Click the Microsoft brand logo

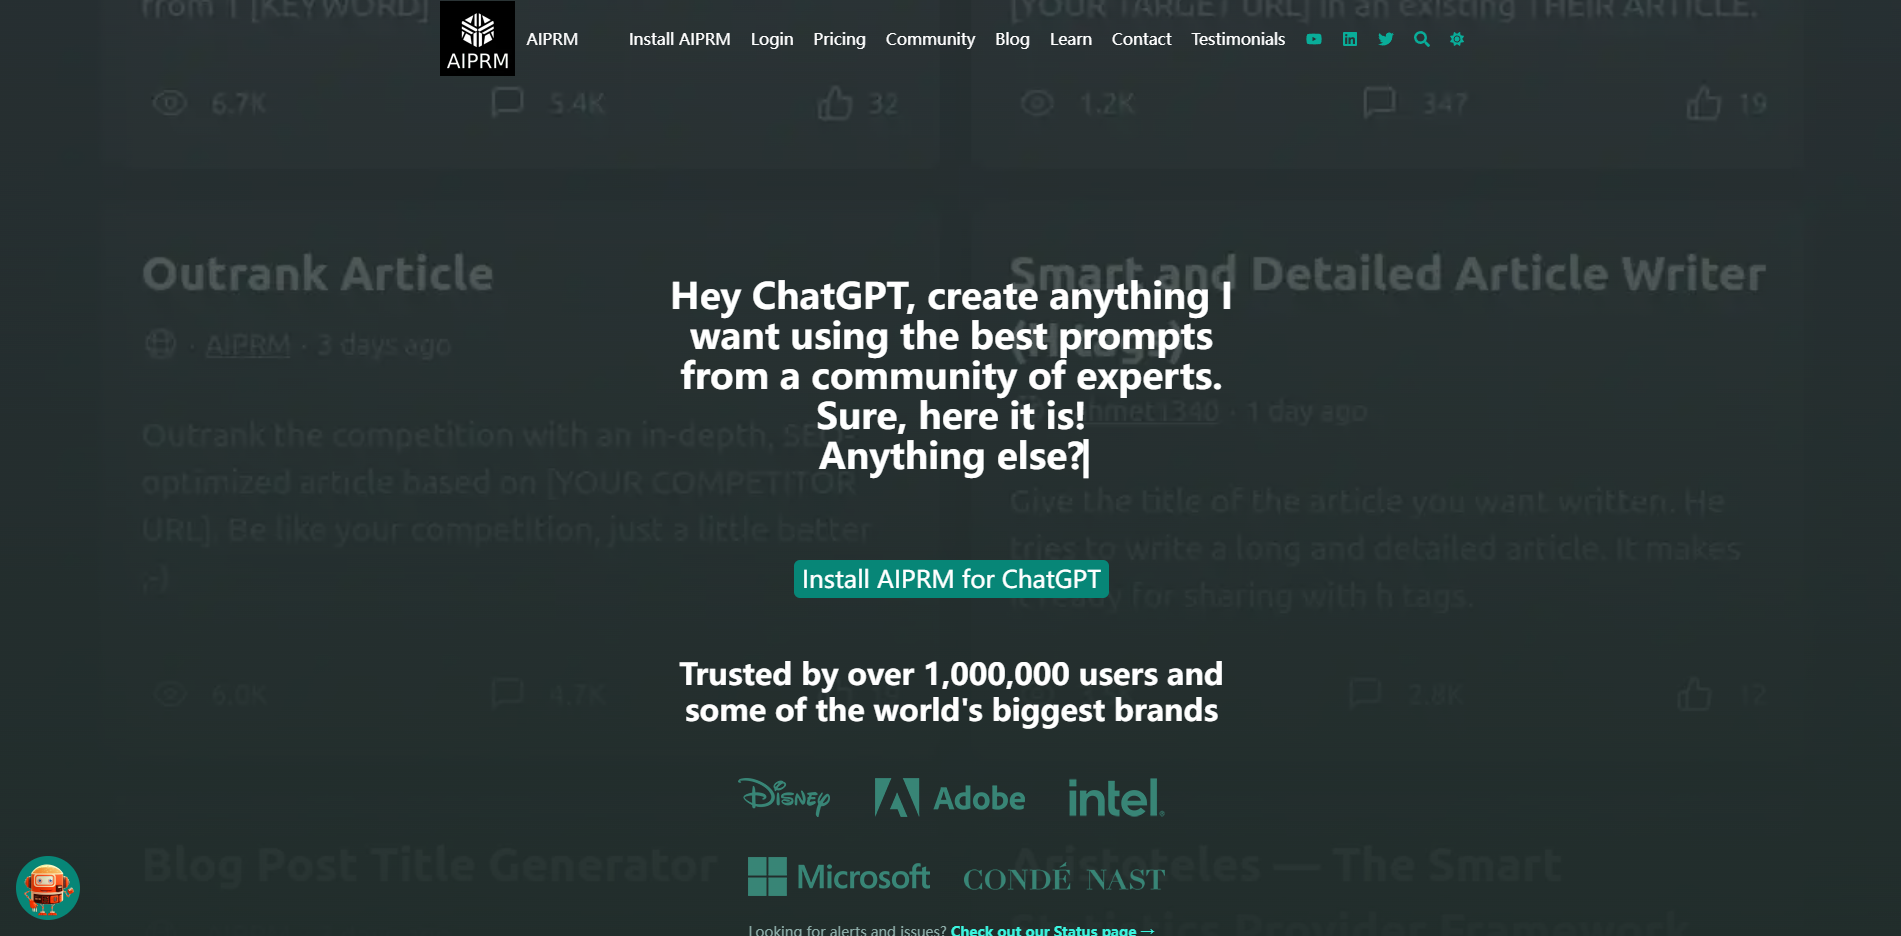pyautogui.click(x=838, y=877)
